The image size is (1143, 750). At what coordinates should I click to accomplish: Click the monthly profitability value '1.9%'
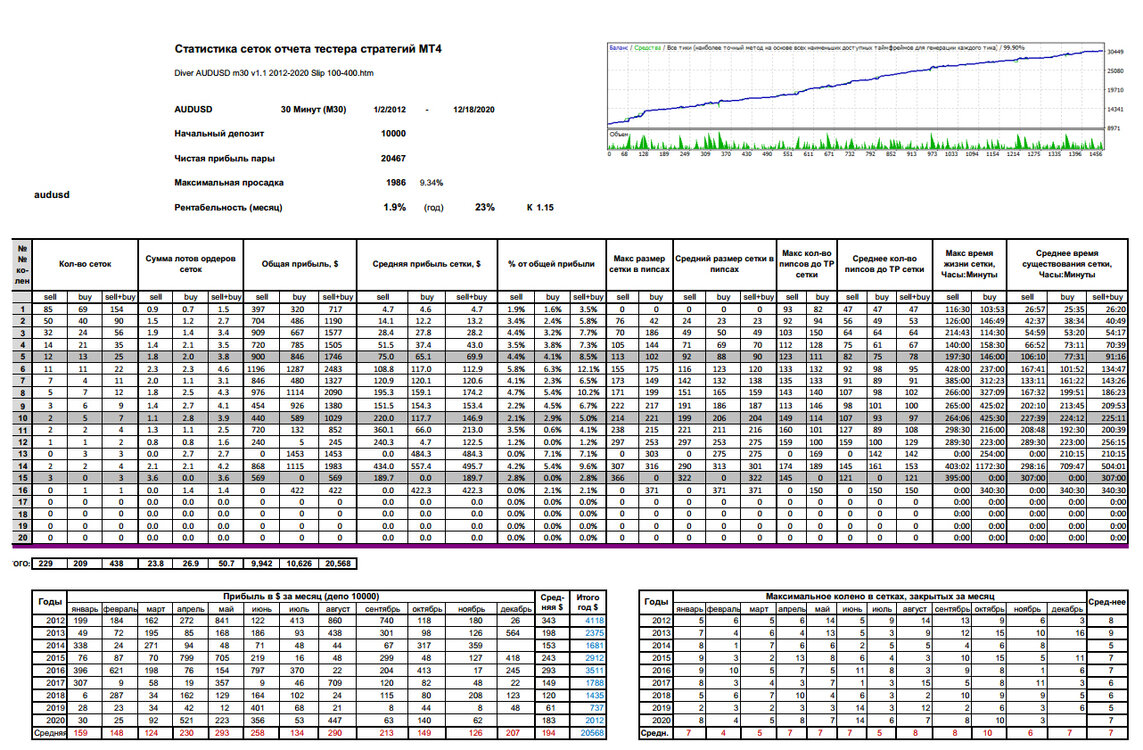click(394, 208)
